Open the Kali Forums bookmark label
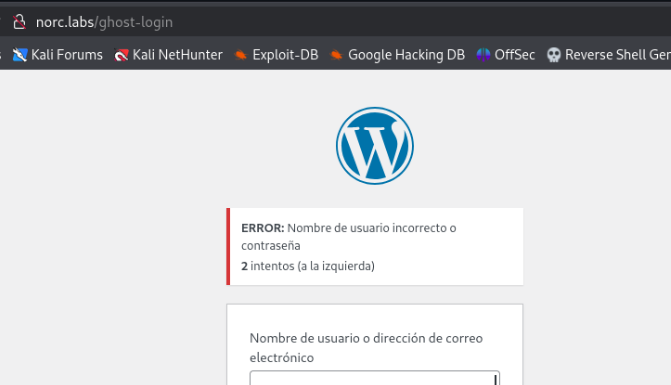The image size is (671, 385). 67,55
